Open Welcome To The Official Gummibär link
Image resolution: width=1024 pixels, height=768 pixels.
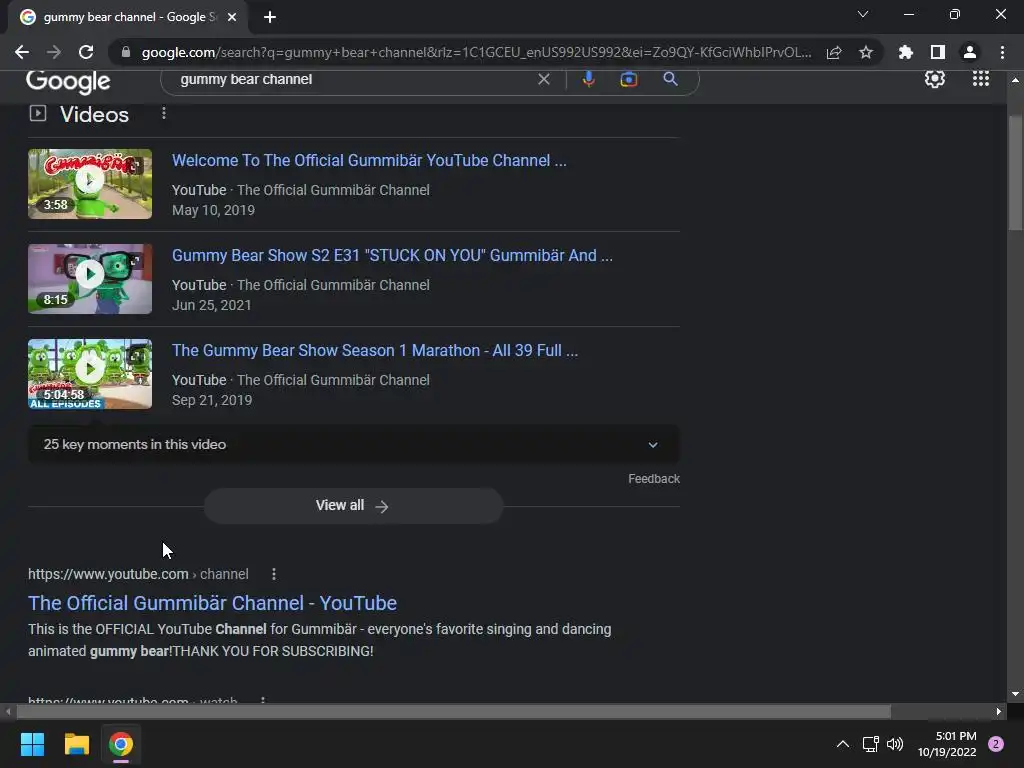(x=369, y=161)
